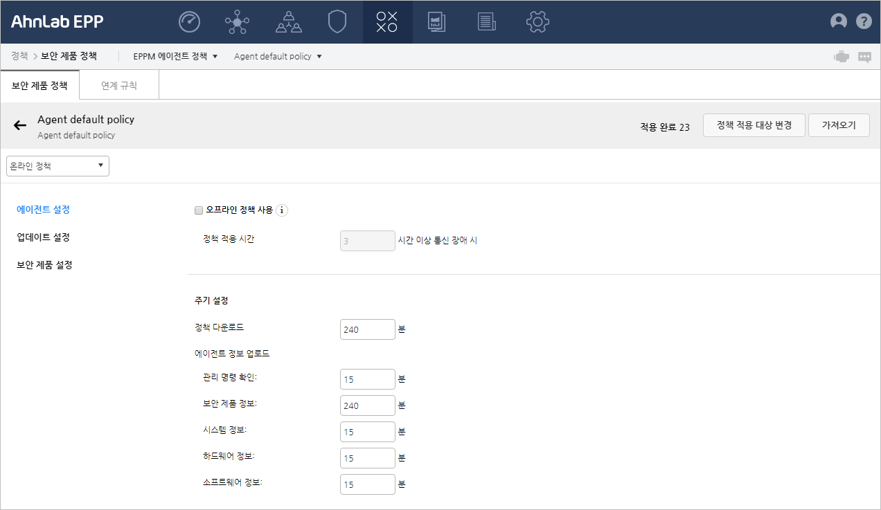Click the user account icon
The image size is (881, 510).
(x=838, y=22)
